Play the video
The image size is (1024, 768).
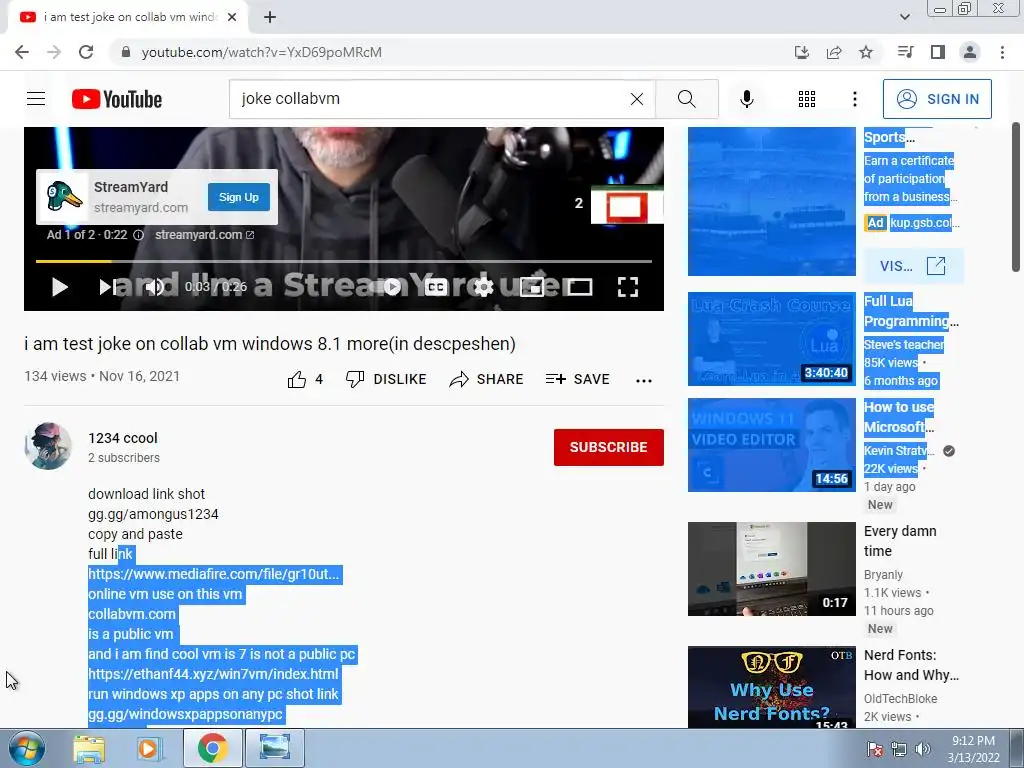[59, 287]
